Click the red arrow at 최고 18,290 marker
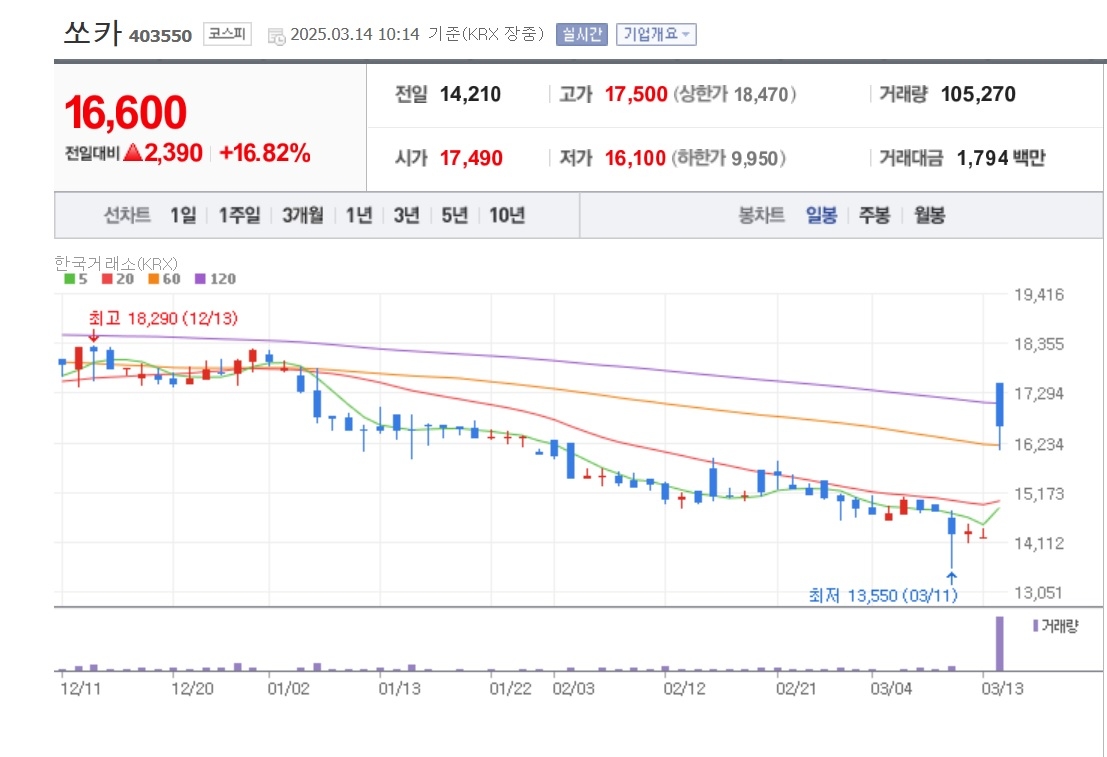The height and width of the screenshot is (757, 1107). 94,335
